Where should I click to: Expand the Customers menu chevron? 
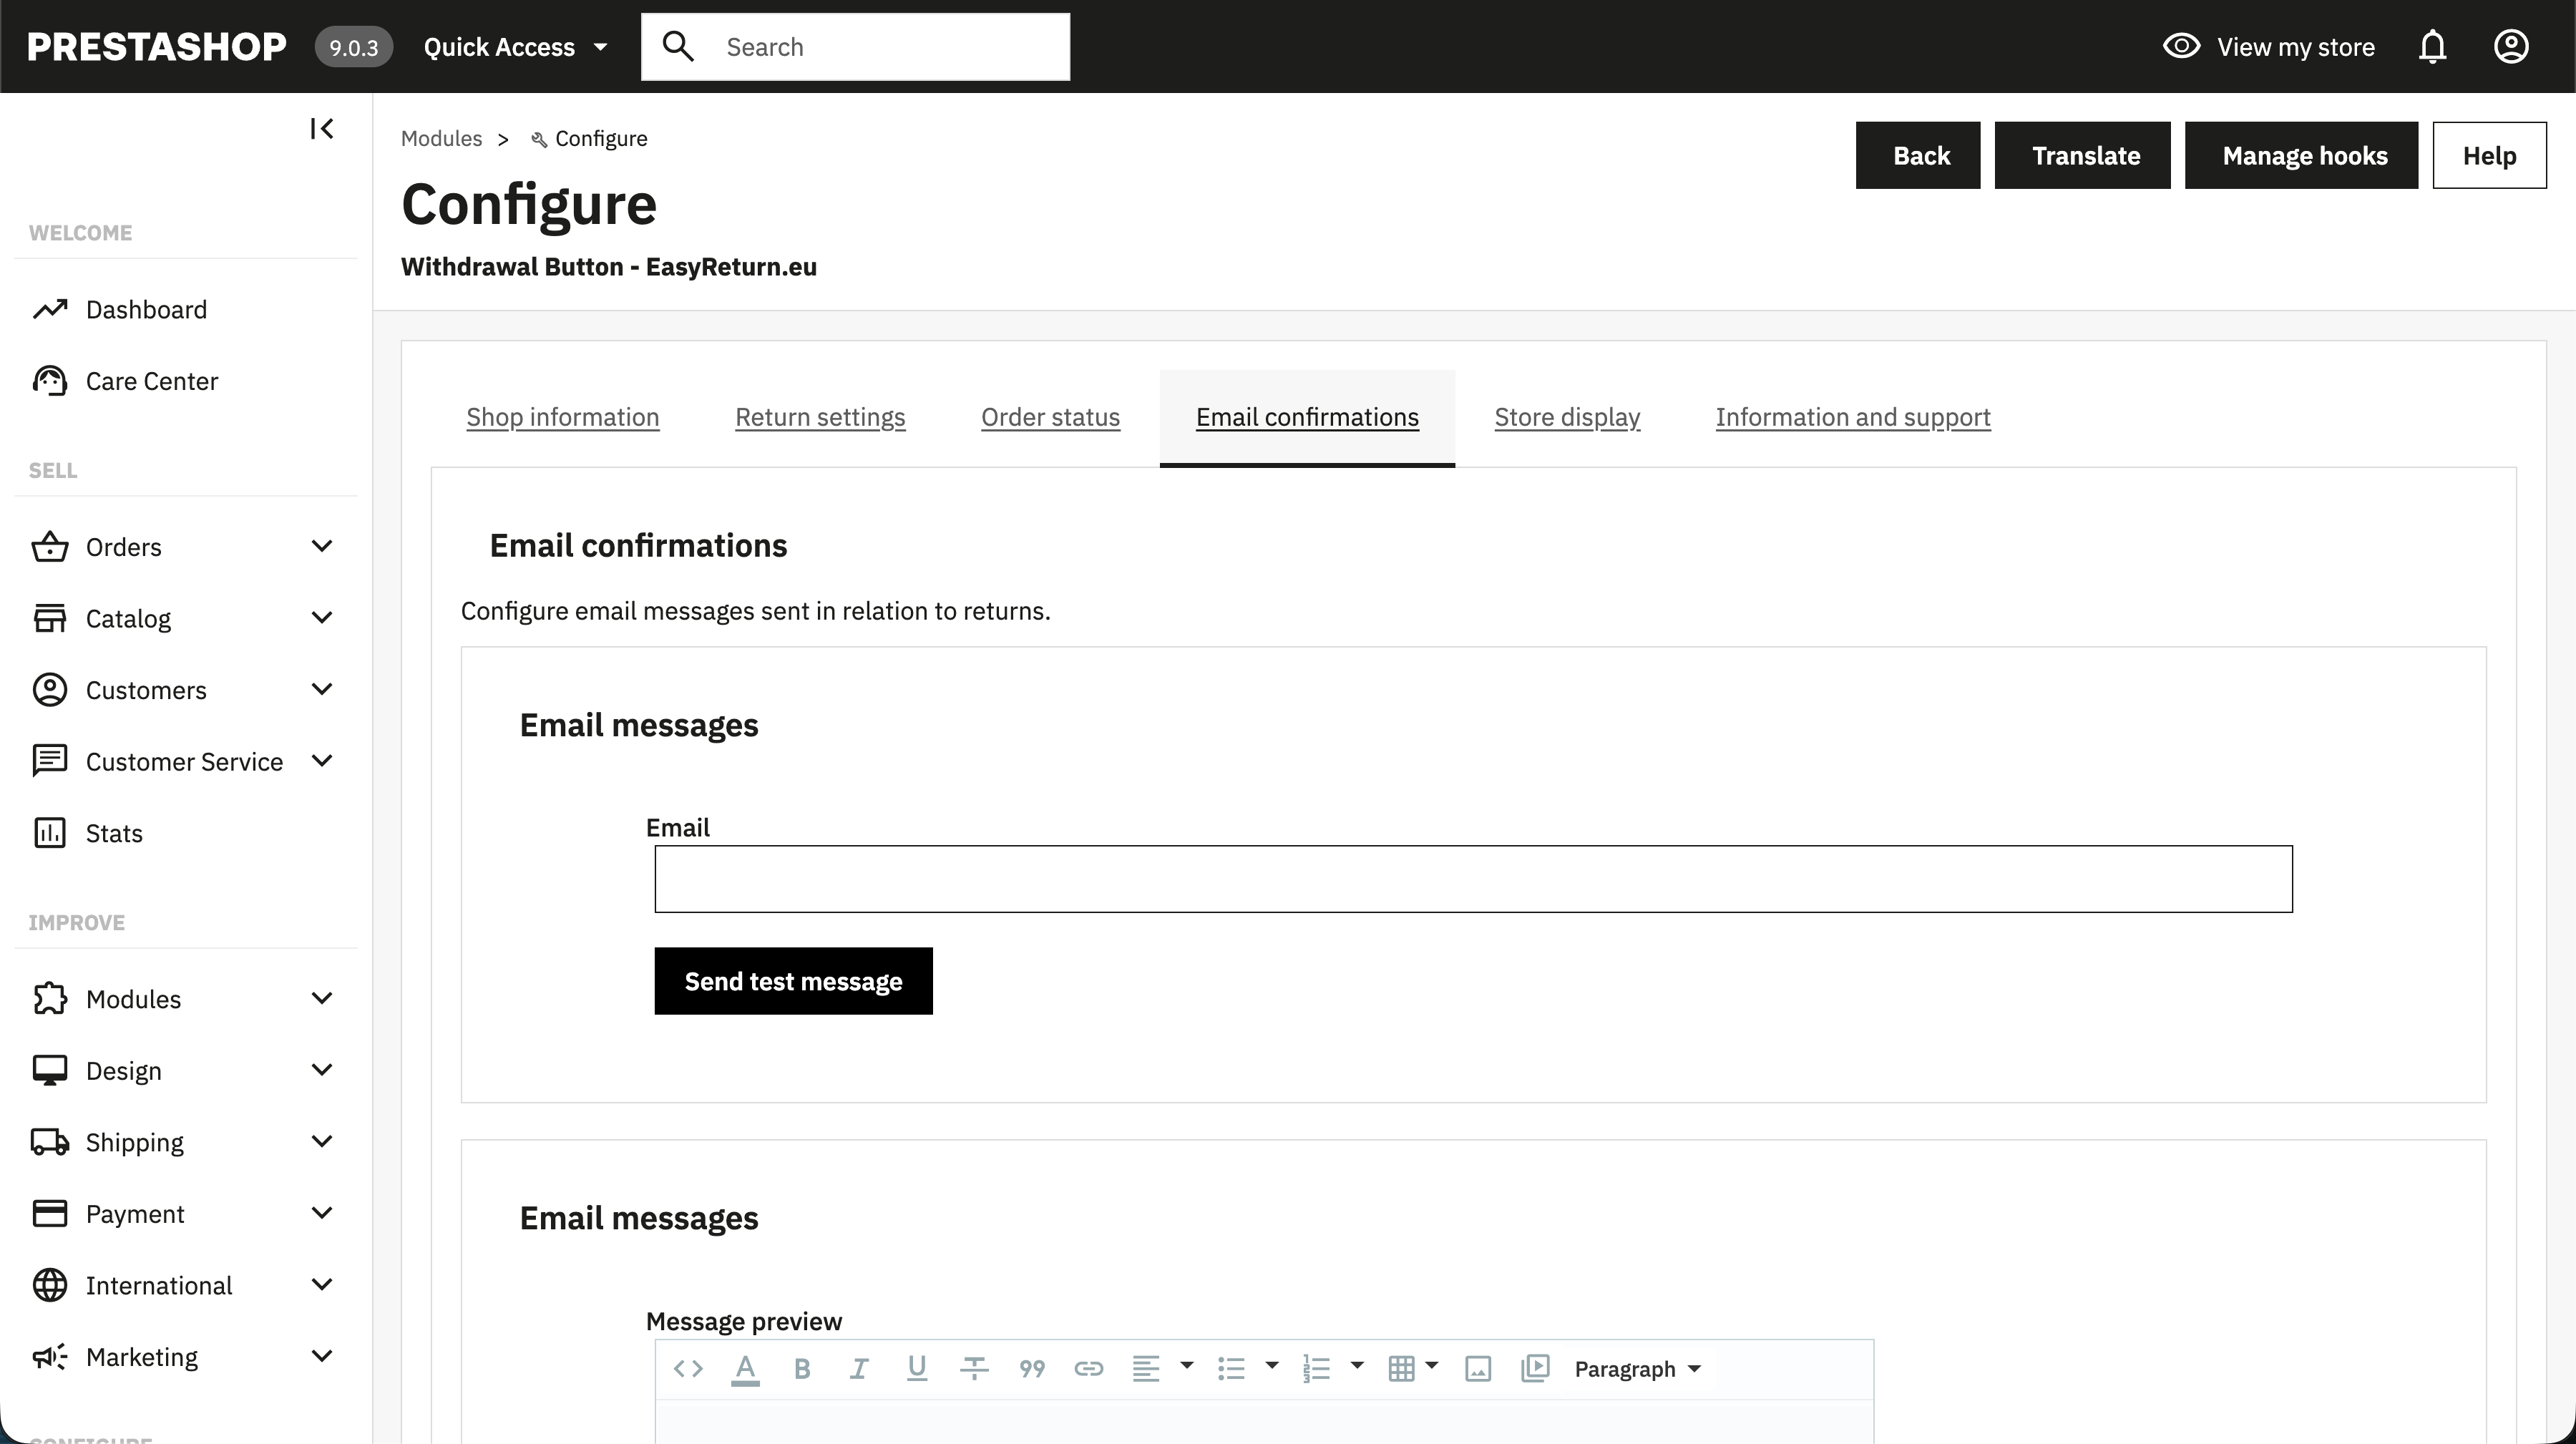(x=321, y=689)
